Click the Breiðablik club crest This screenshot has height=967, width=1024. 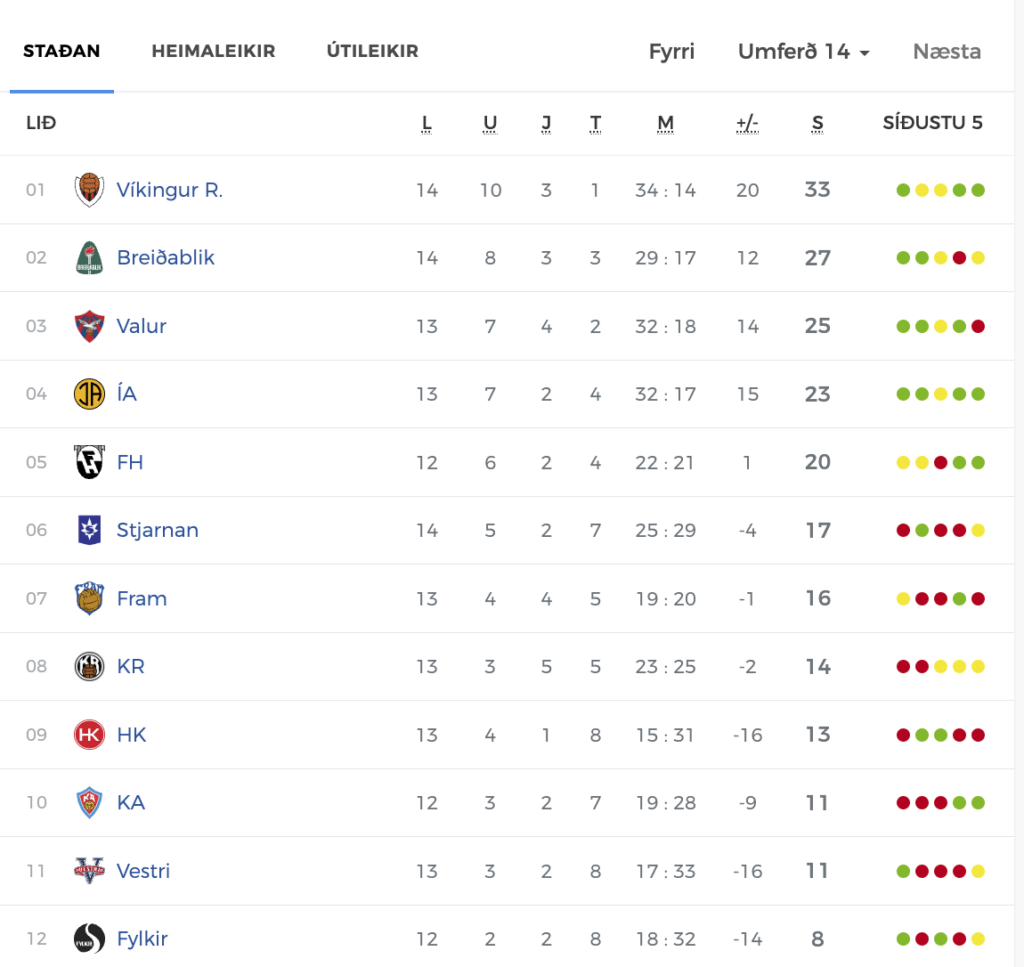pos(89,258)
